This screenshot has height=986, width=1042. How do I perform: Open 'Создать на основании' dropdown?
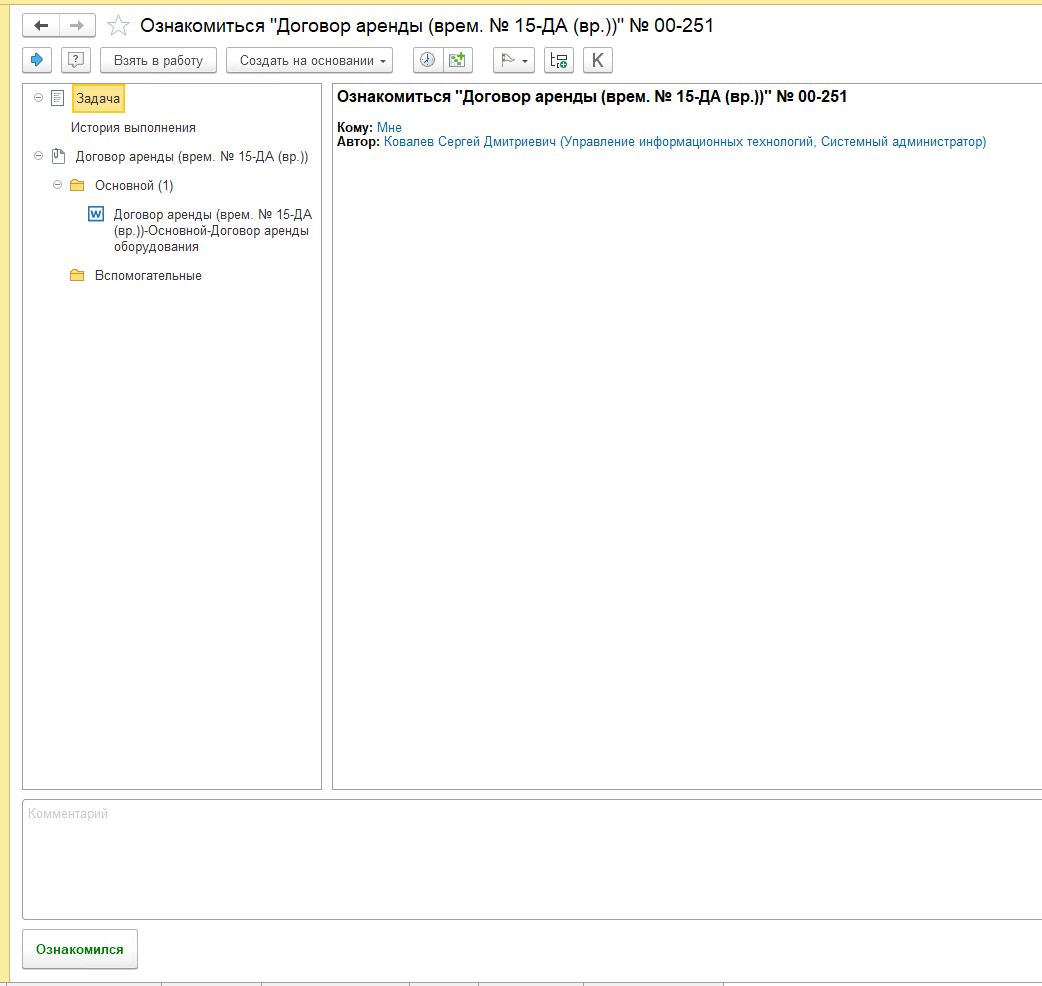(x=309, y=60)
